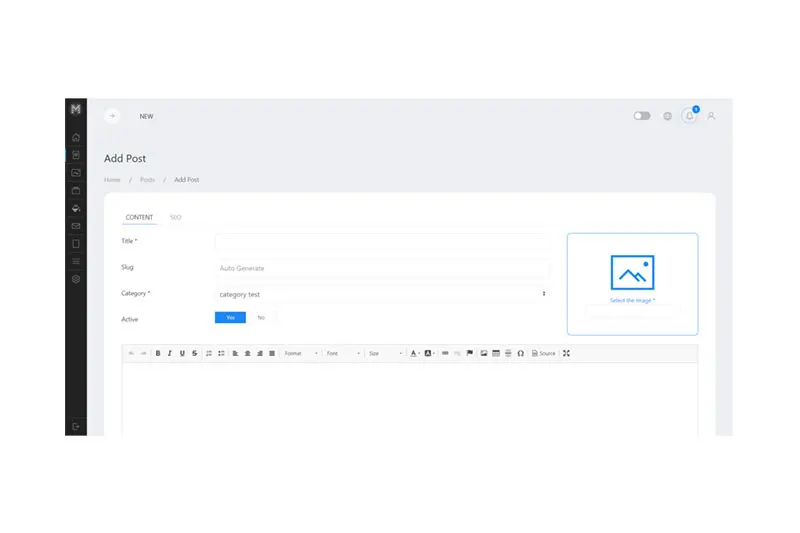Set Active to Yes
Viewport: 800px width, 533px height.
click(x=230, y=317)
